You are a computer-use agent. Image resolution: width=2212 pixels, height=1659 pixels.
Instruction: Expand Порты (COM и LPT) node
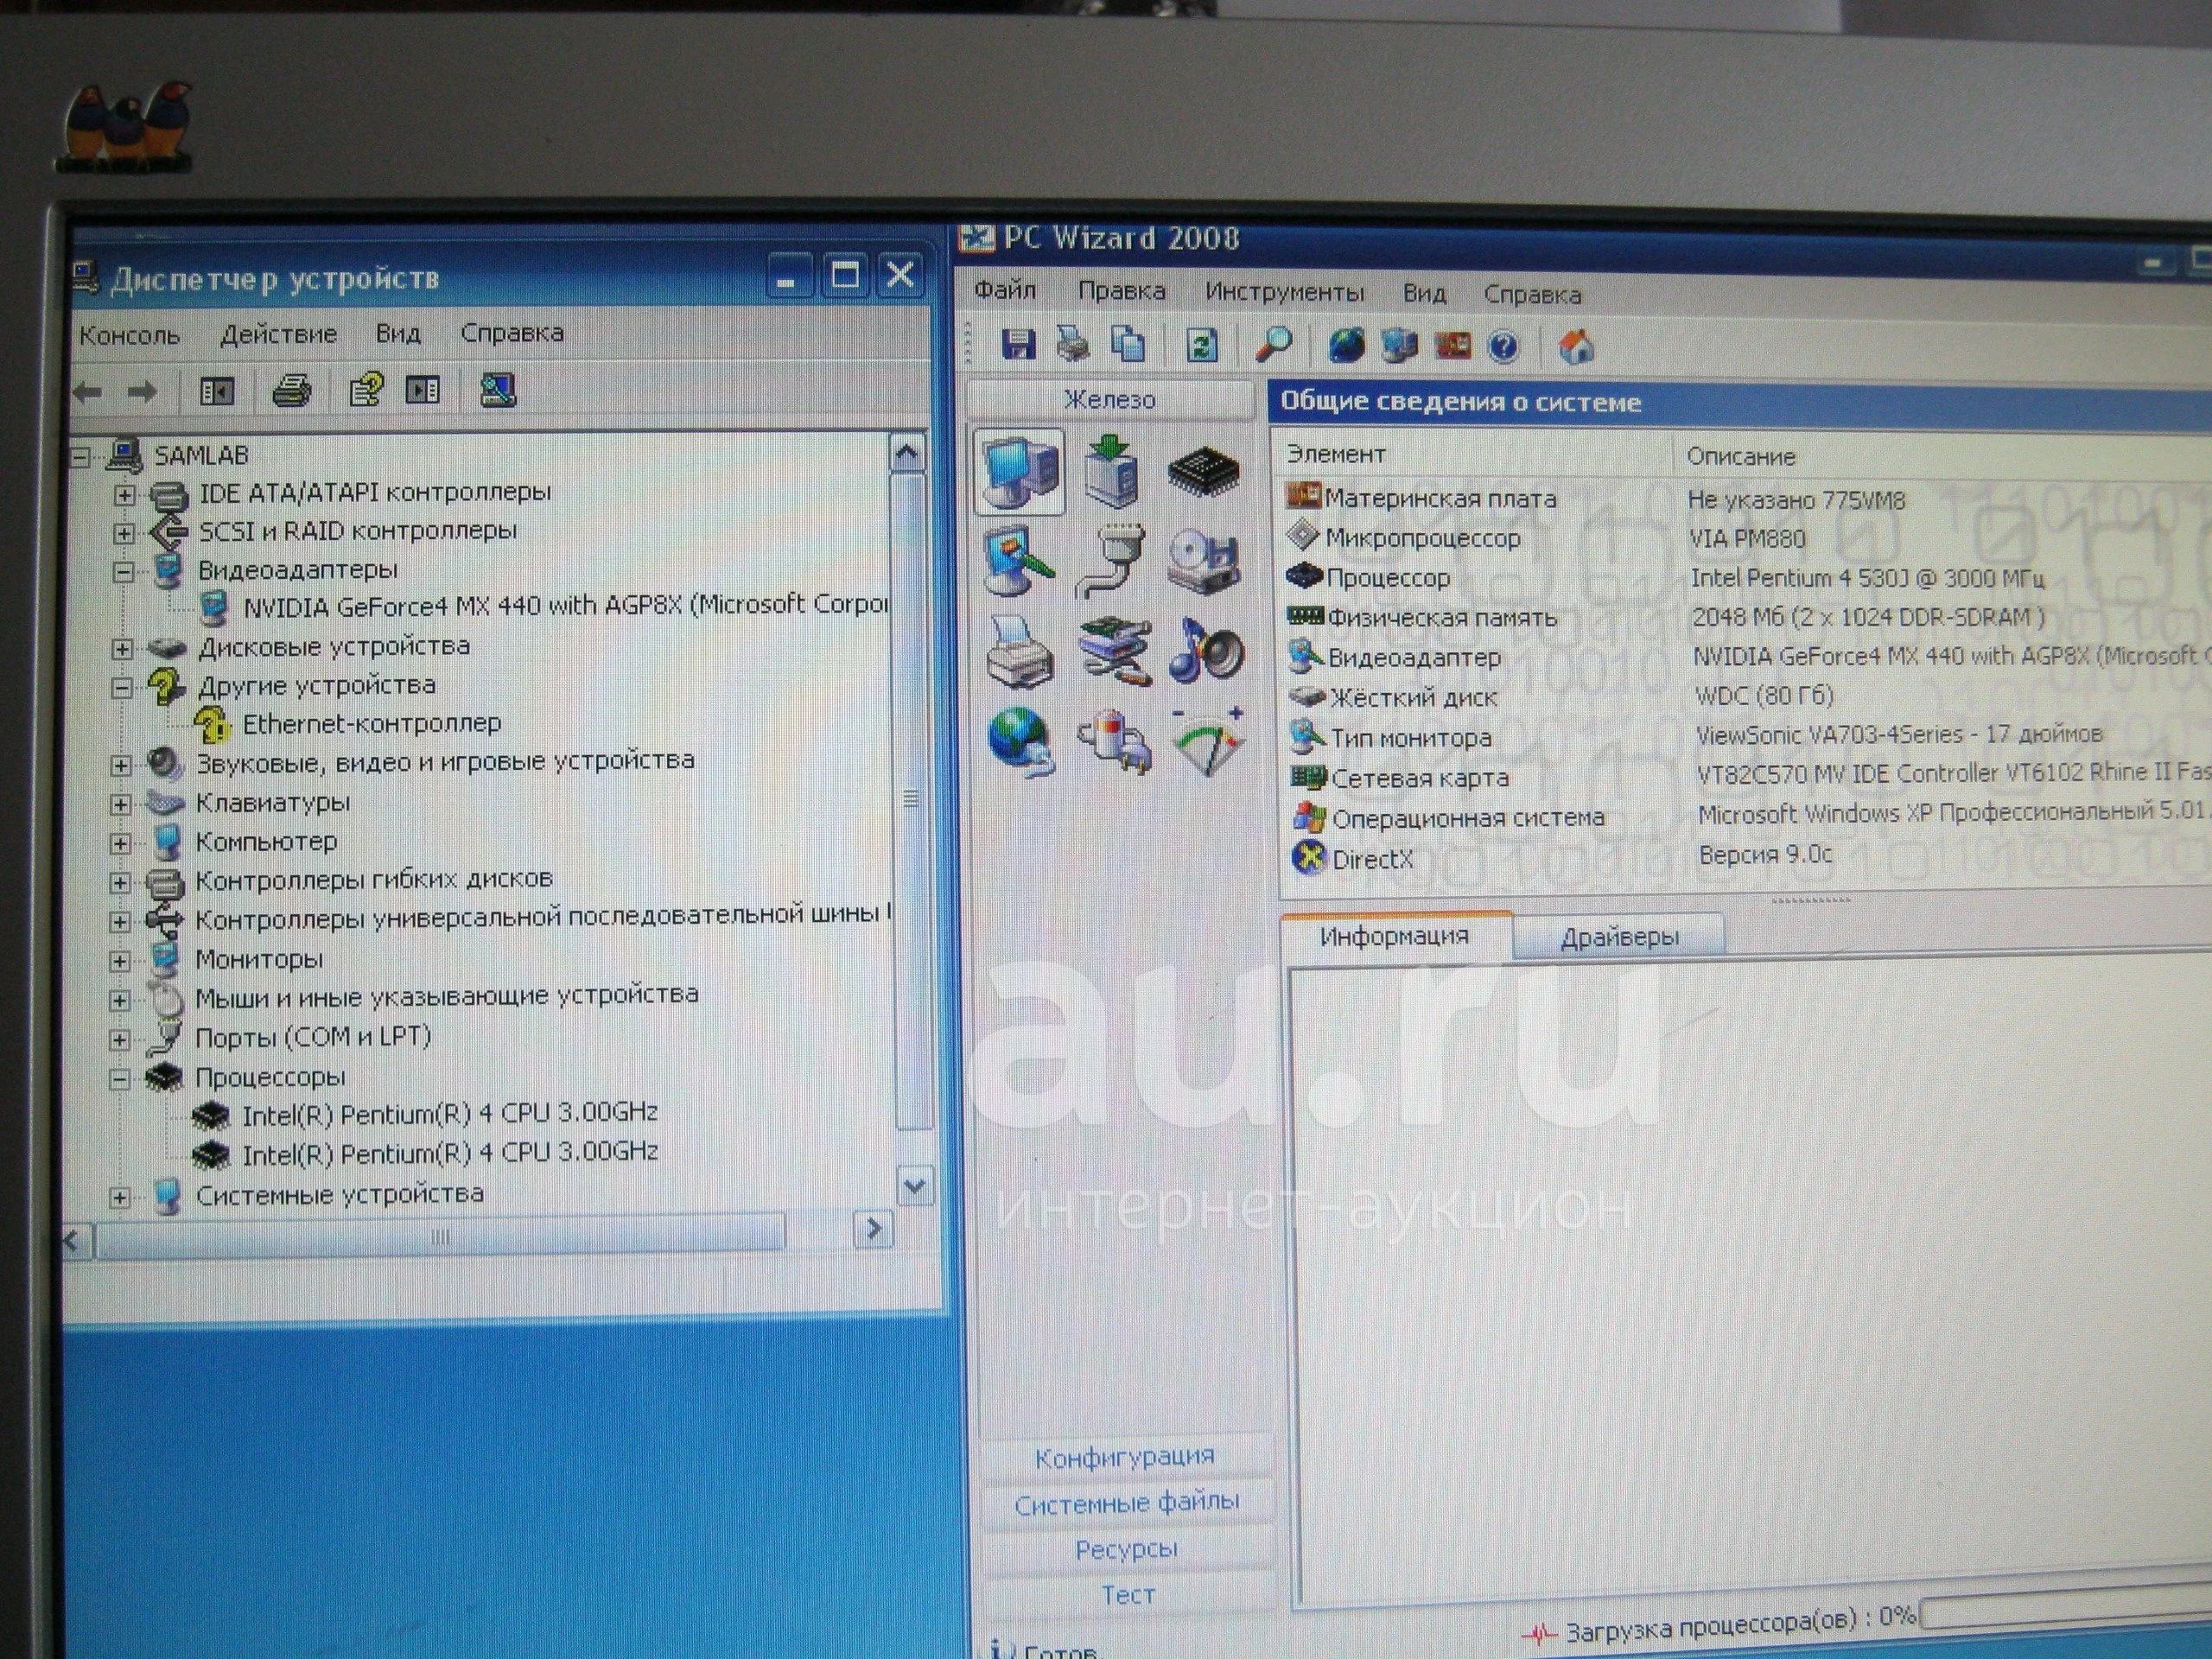click(x=121, y=1040)
